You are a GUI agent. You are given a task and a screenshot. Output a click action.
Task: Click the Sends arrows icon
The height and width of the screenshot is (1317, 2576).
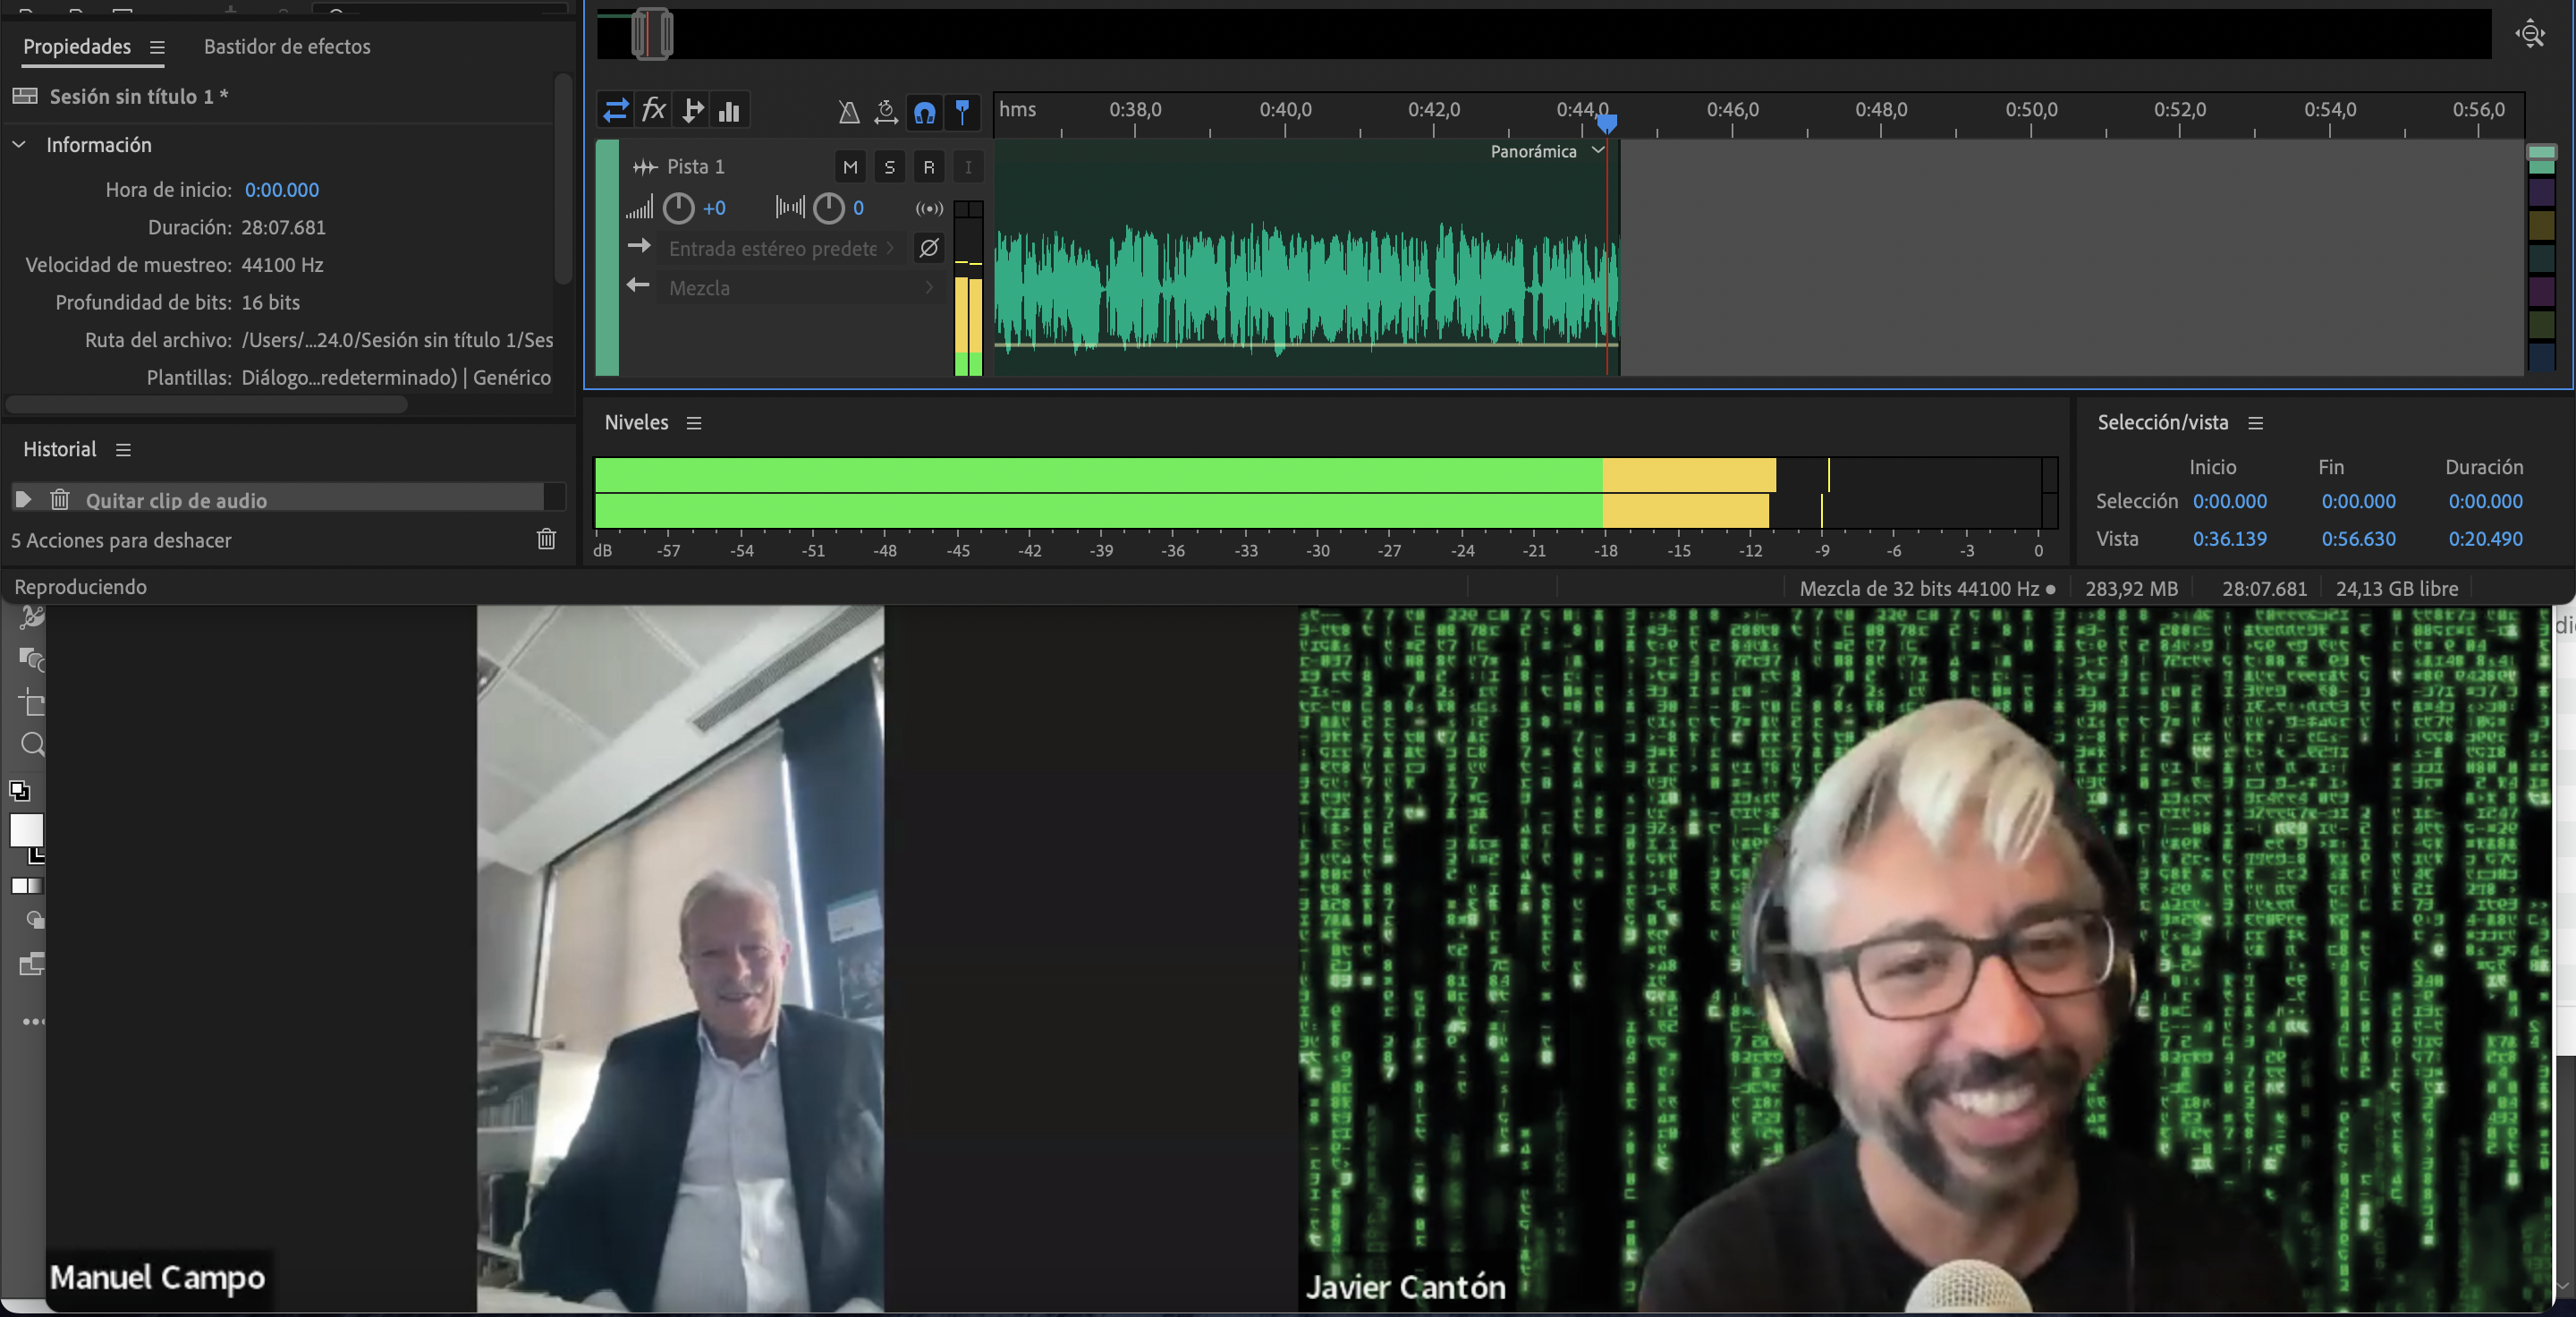pyautogui.click(x=692, y=110)
